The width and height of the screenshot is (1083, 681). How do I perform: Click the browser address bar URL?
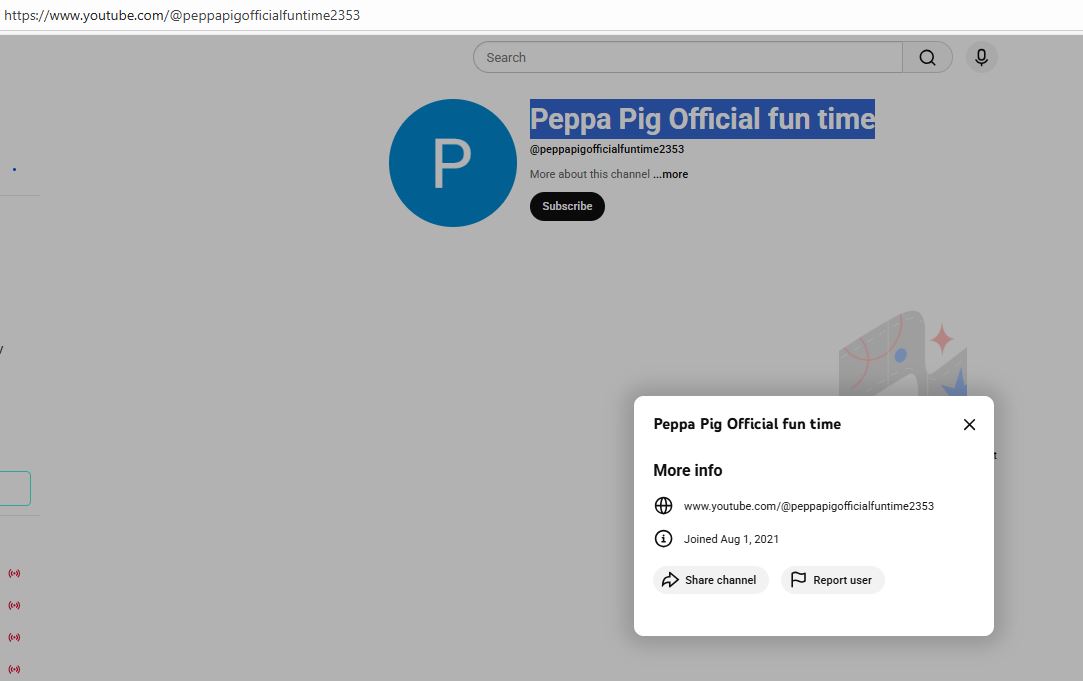pos(182,15)
